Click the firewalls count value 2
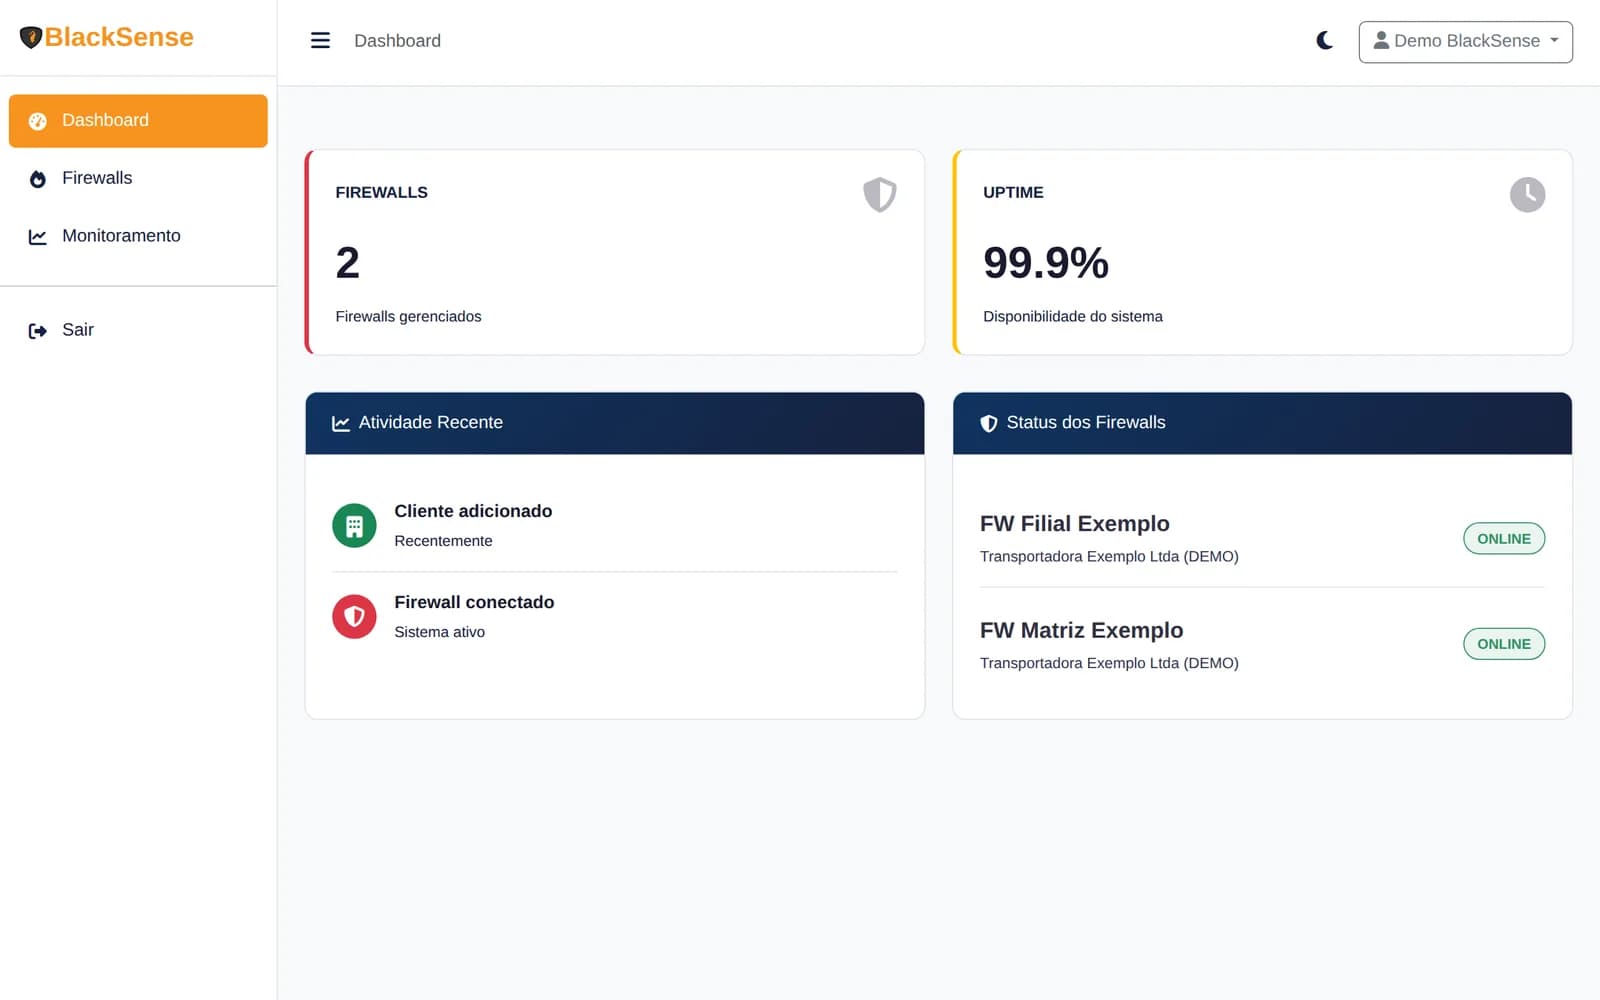 347,263
